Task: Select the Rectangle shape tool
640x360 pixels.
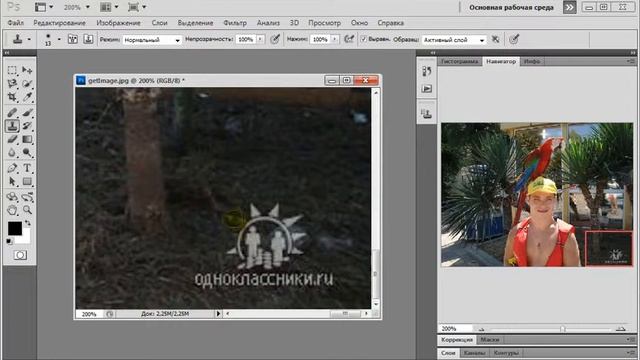Action: tap(27, 181)
